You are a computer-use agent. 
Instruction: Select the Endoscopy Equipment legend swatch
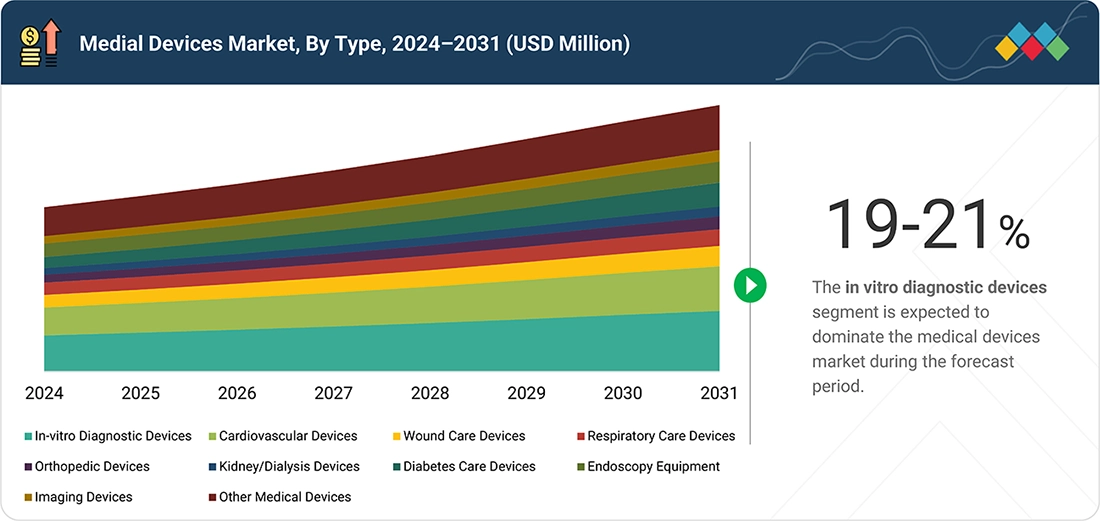point(580,466)
